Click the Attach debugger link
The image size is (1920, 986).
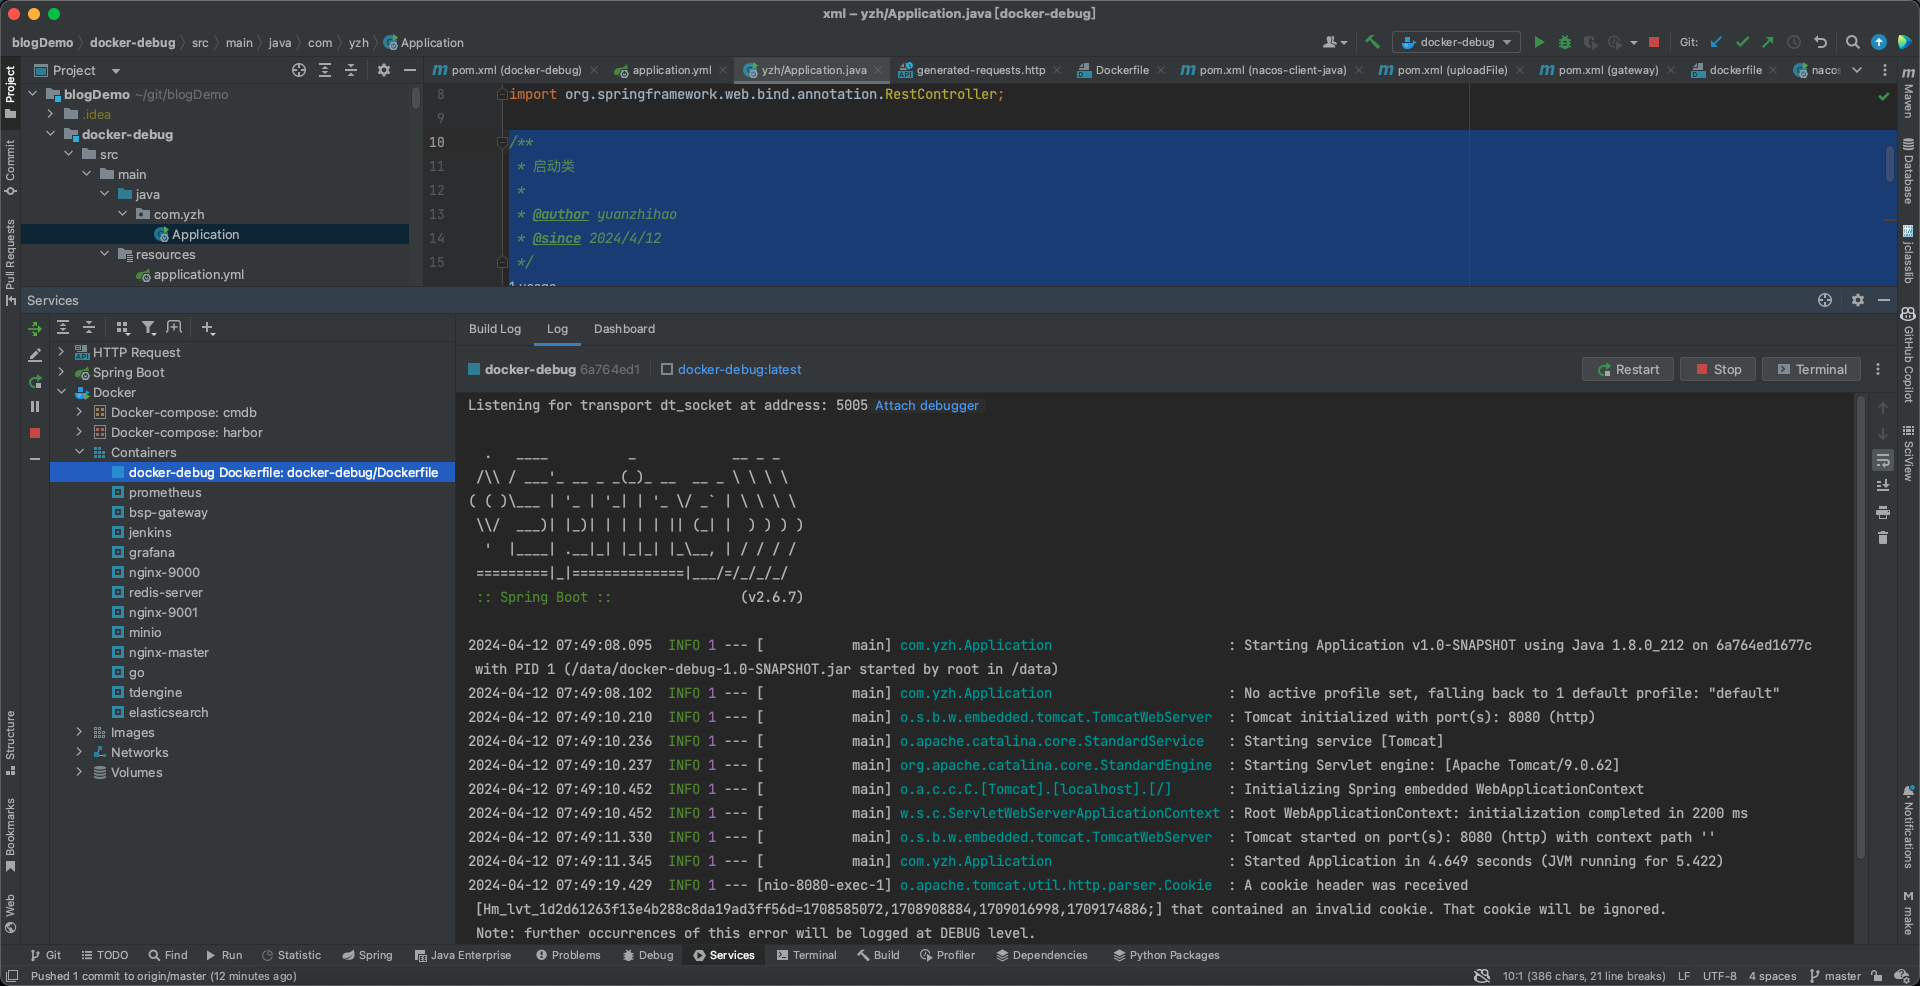click(926, 406)
